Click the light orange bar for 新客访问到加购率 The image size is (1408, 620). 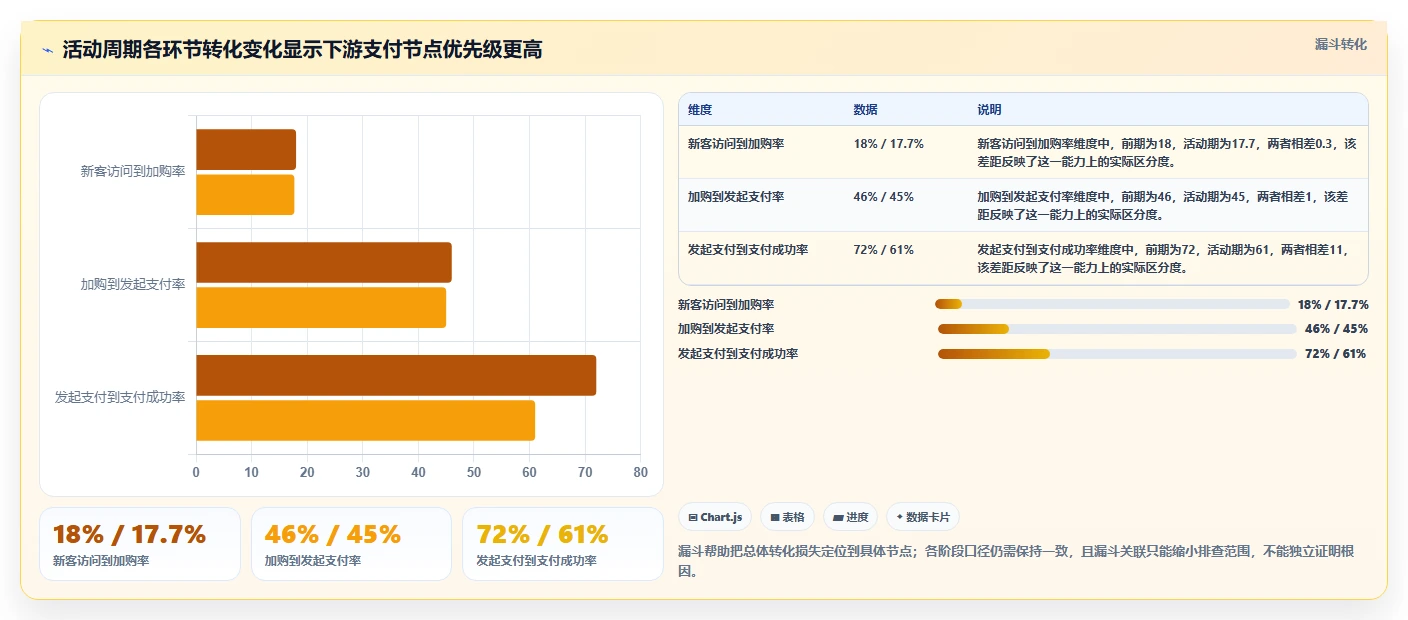245,194
